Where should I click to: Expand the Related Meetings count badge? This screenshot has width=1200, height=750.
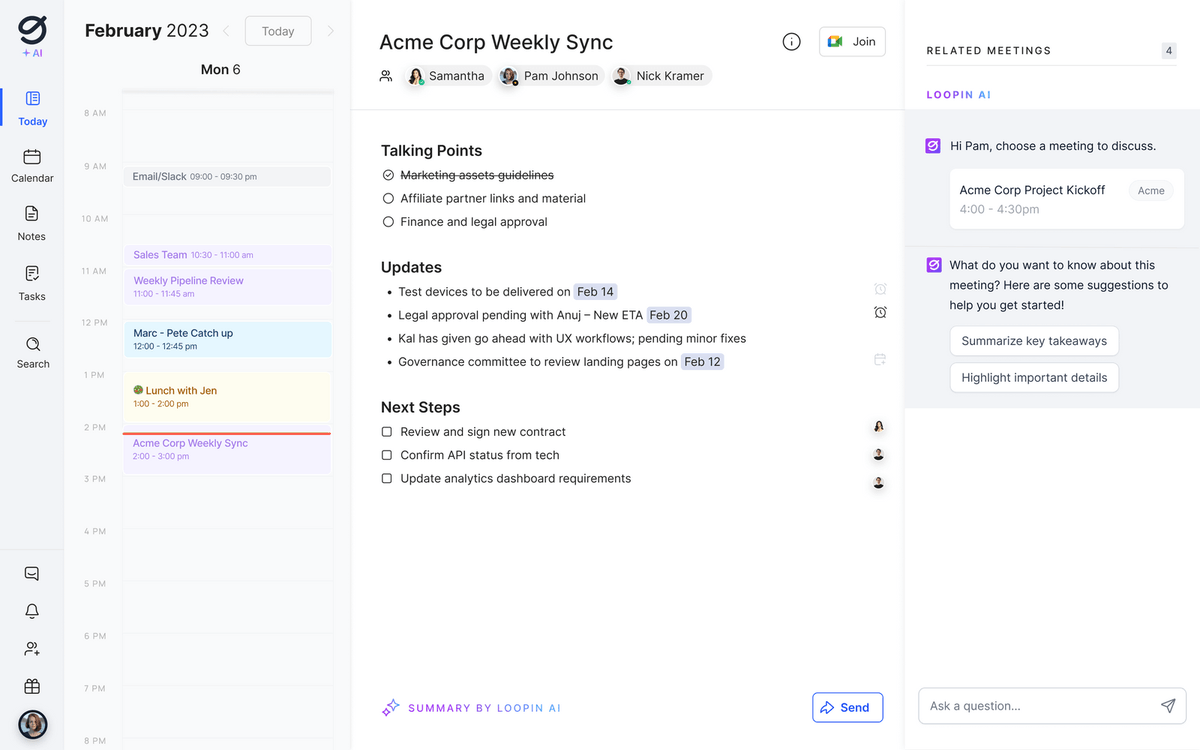1168,50
